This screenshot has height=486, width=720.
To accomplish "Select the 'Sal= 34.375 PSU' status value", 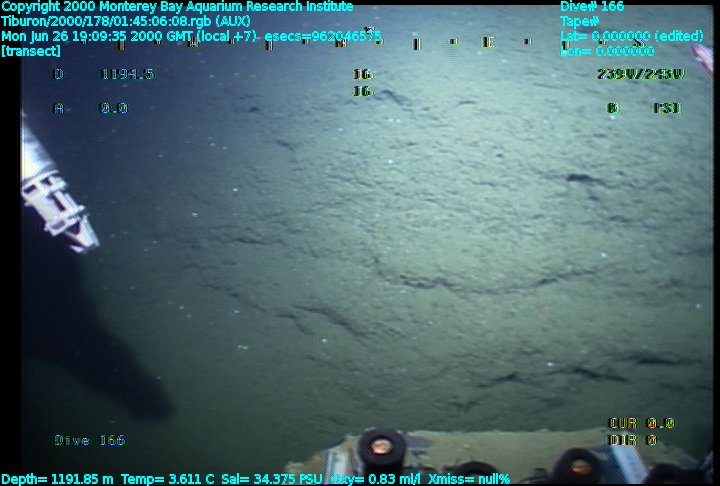I will pos(272,479).
